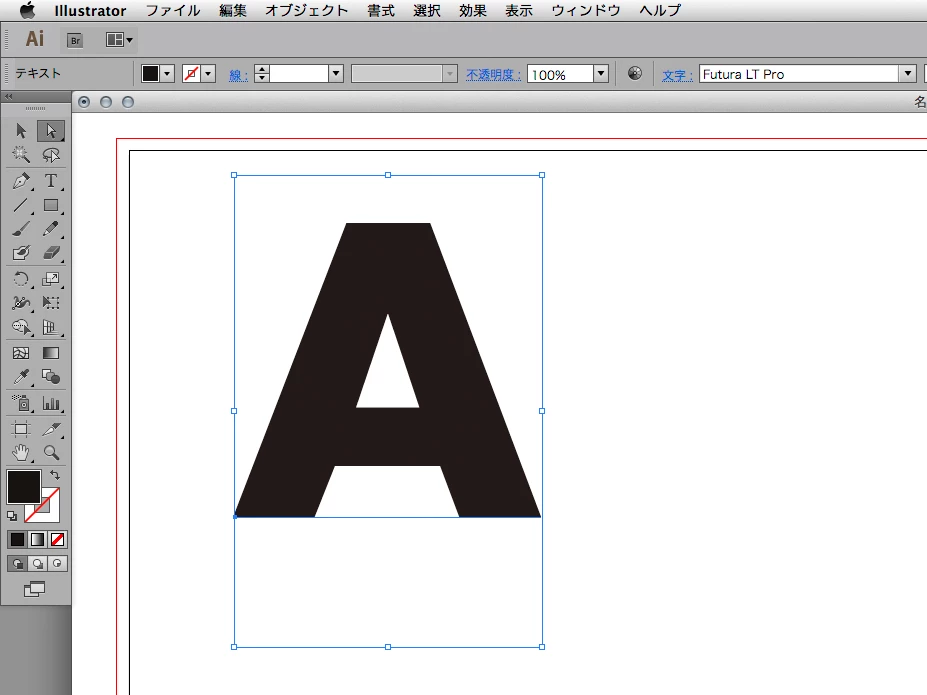Select the Blob Brush tool
Screen dimensions: 927x695
point(21,254)
